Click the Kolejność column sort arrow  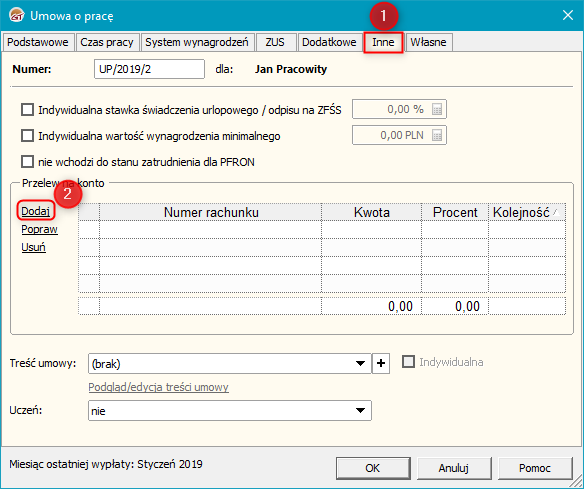click(556, 212)
